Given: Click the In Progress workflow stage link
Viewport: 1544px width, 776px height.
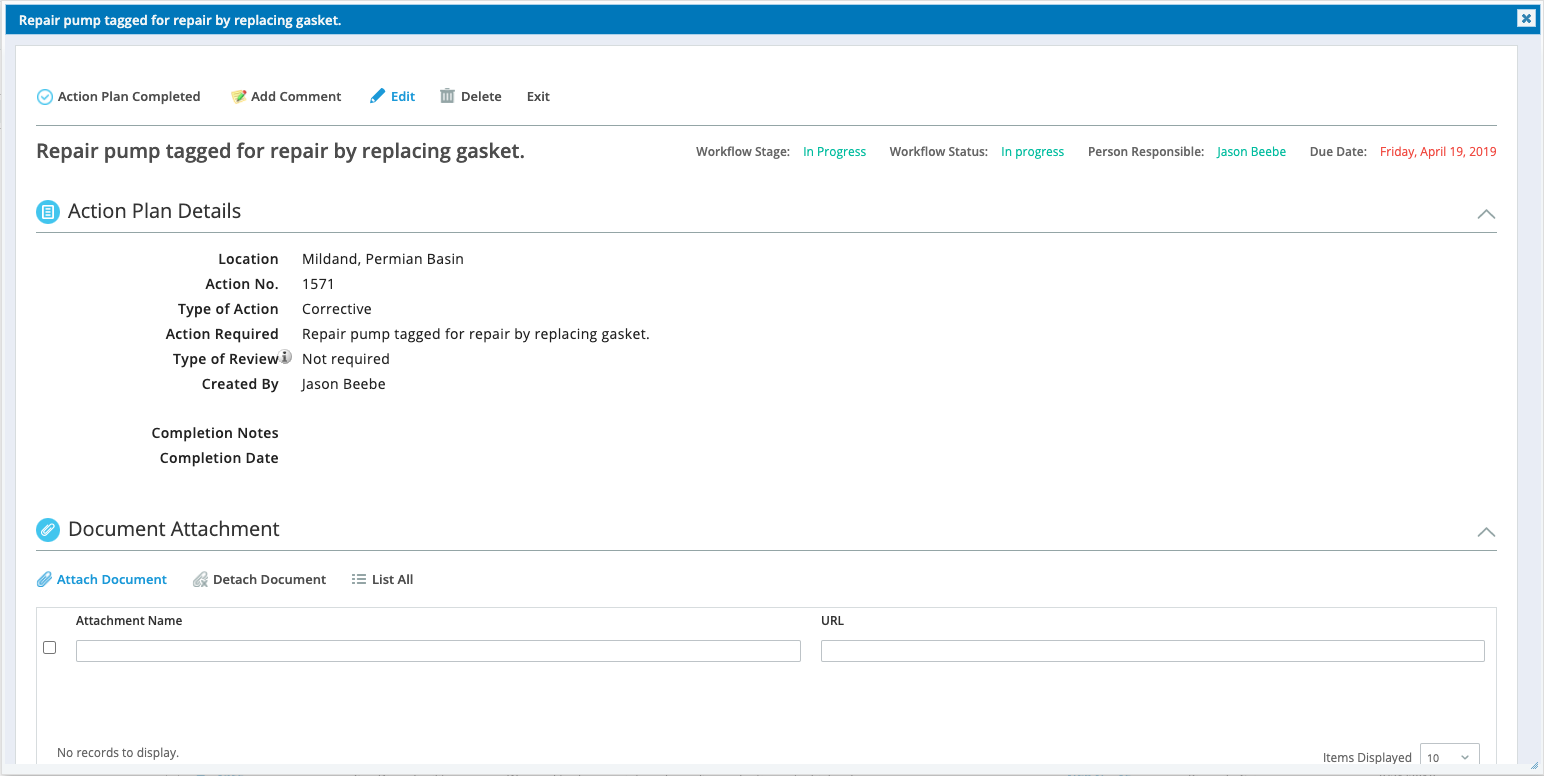Looking at the screenshot, I should coord(834,151).
